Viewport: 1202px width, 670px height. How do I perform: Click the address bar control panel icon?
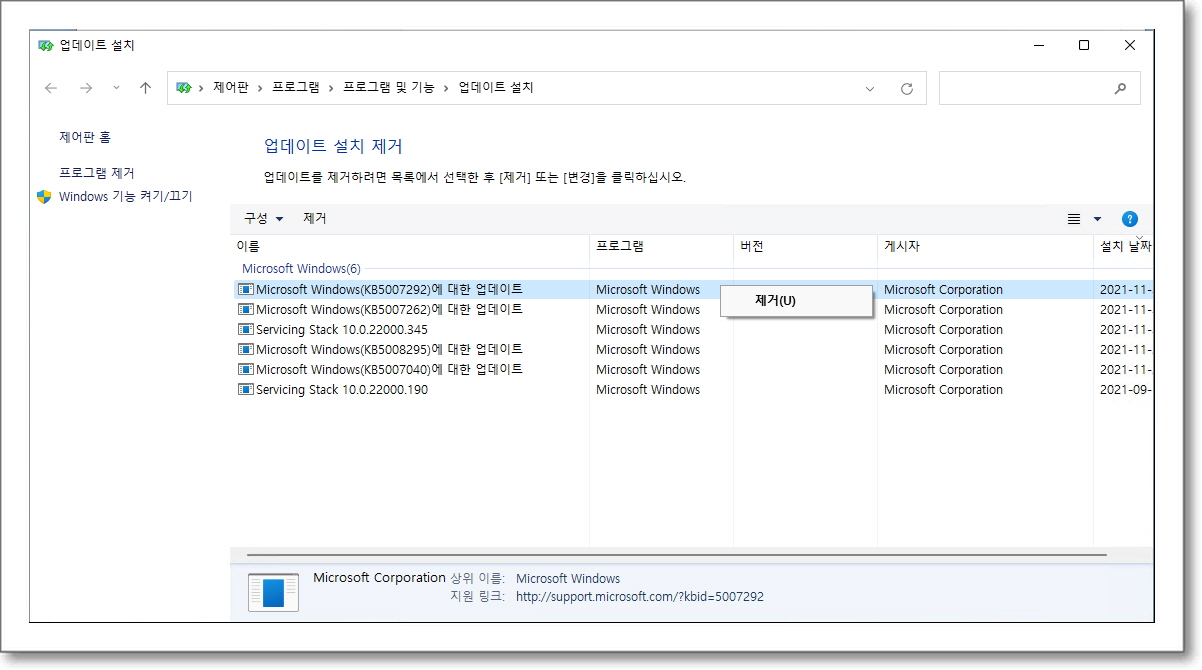coord(183,88)
